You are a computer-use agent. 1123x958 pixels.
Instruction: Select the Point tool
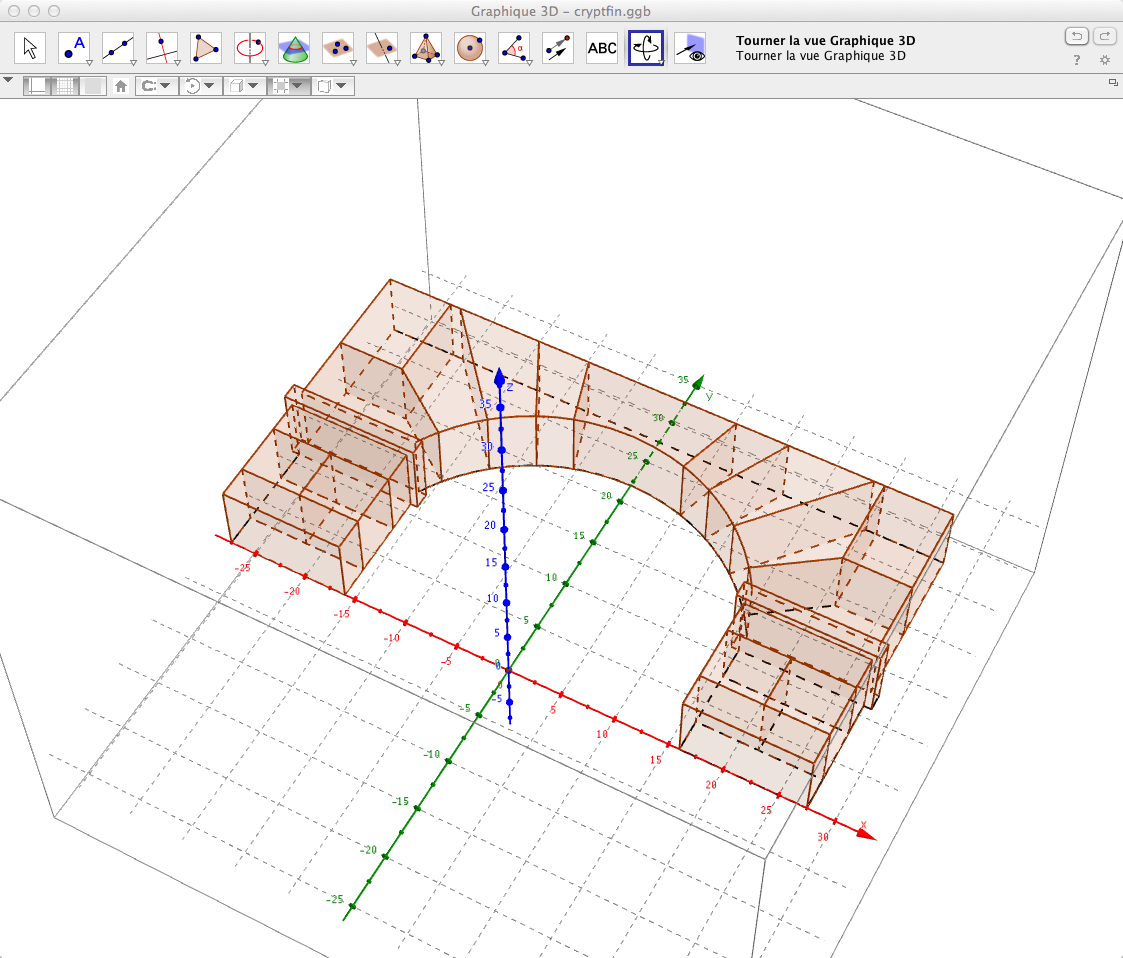coord(74,48)
